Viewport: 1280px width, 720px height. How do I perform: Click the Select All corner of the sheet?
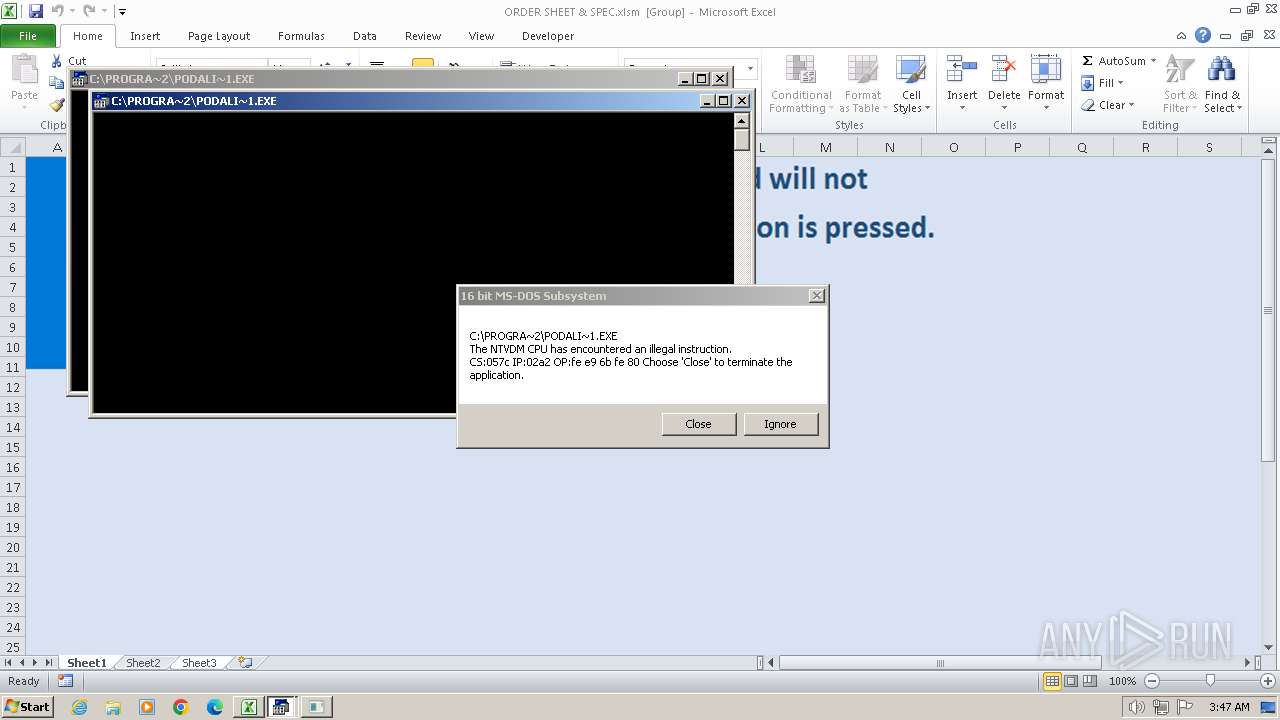12,147
